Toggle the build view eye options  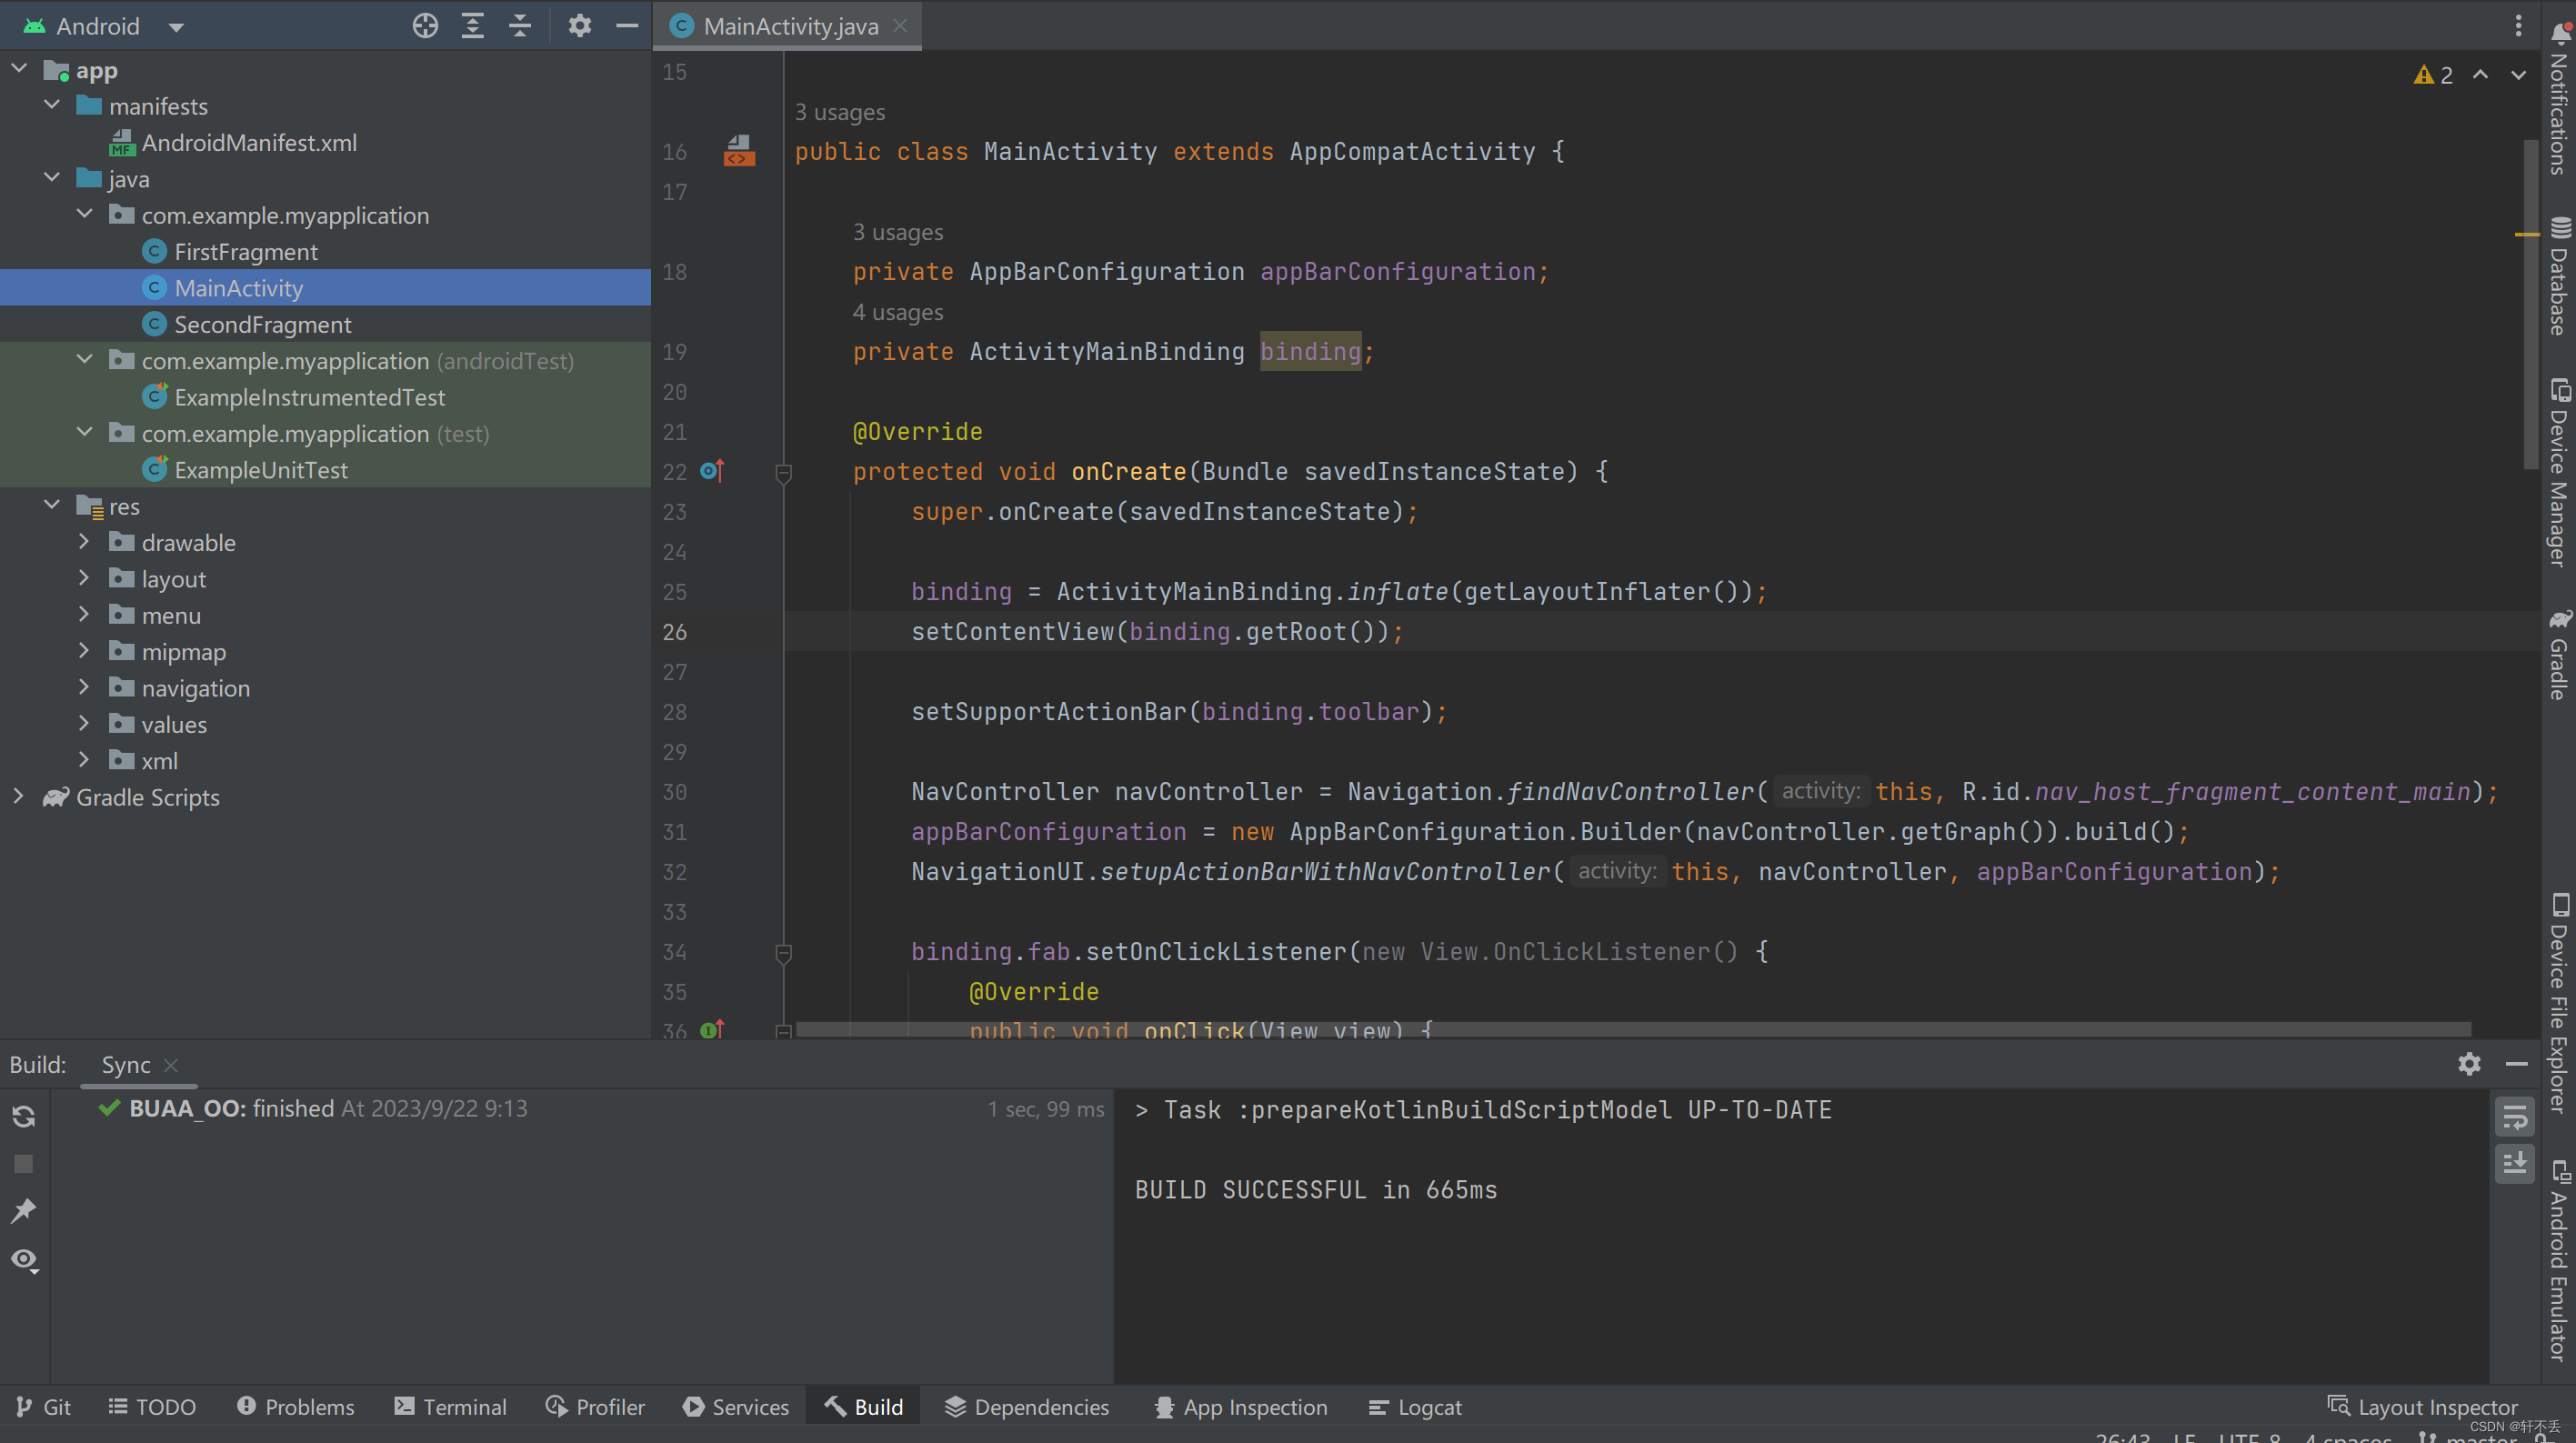point(24,1260)
